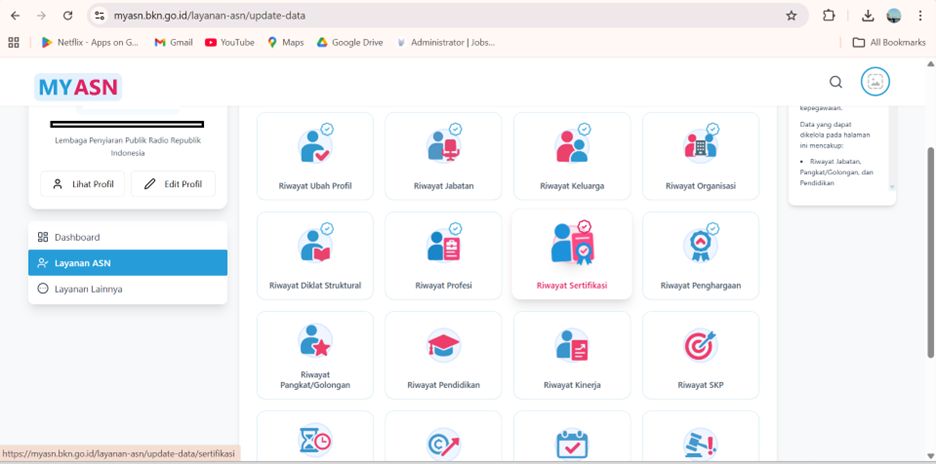Open the Riwayat Jabatan card
This screenshot has height=464, width=936.
444,156
